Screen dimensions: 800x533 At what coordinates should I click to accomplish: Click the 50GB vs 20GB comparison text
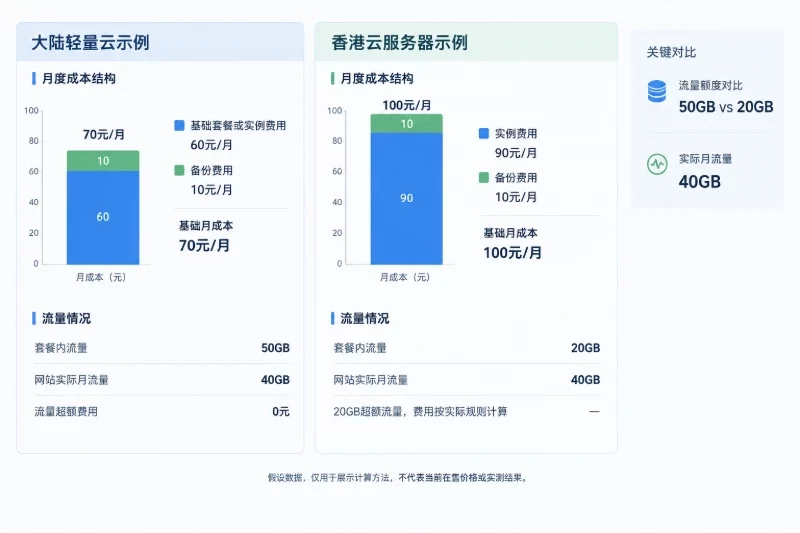click(x=726, y=107)
